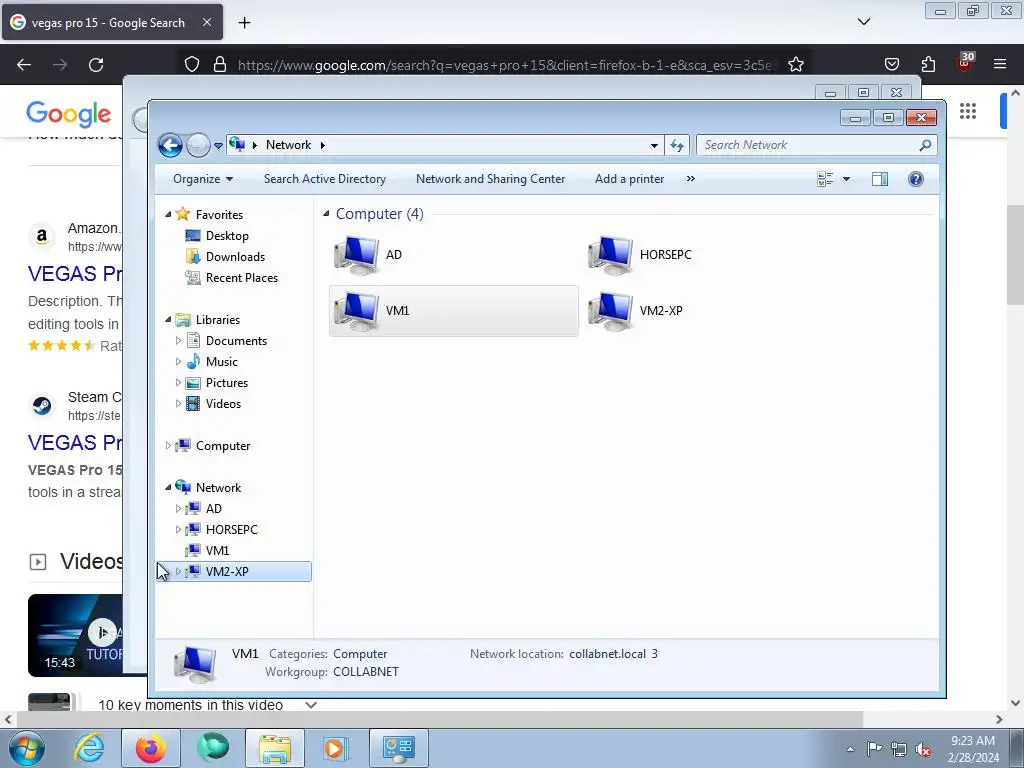The width and height of the screenshot is (1024, 768).
Task: Open the Steam VEGAS Pro result link
Action: [74, 443]
